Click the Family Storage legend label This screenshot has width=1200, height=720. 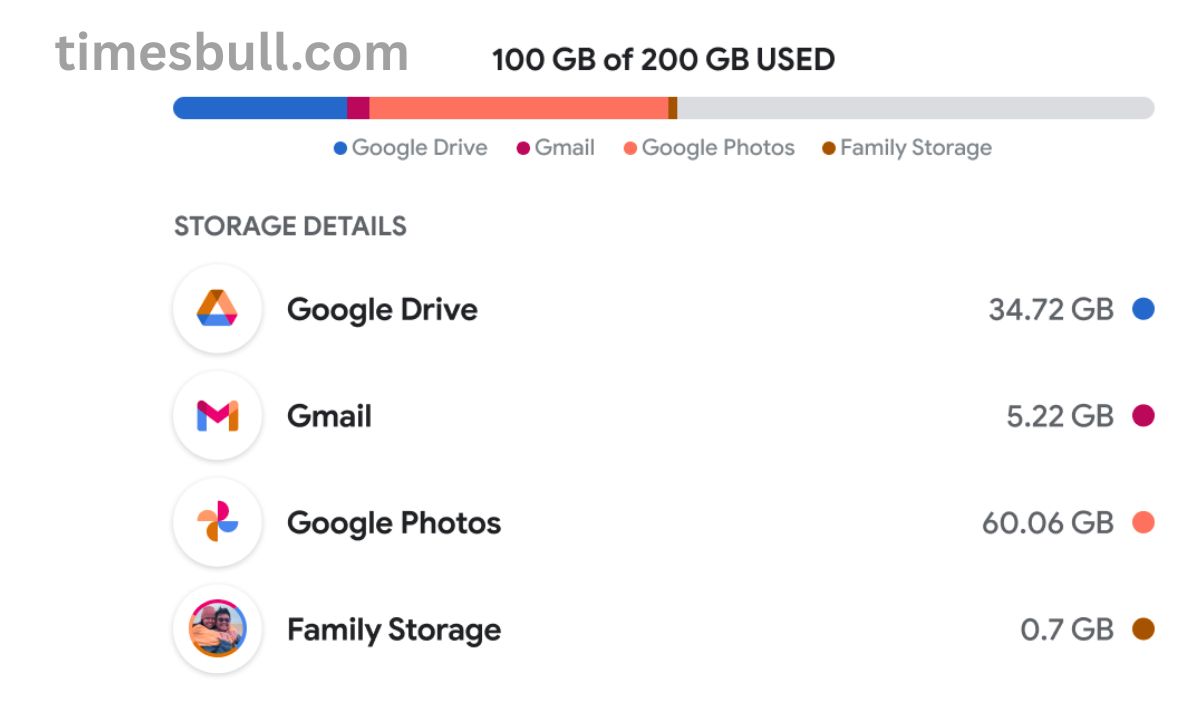(x=915, y=148)
